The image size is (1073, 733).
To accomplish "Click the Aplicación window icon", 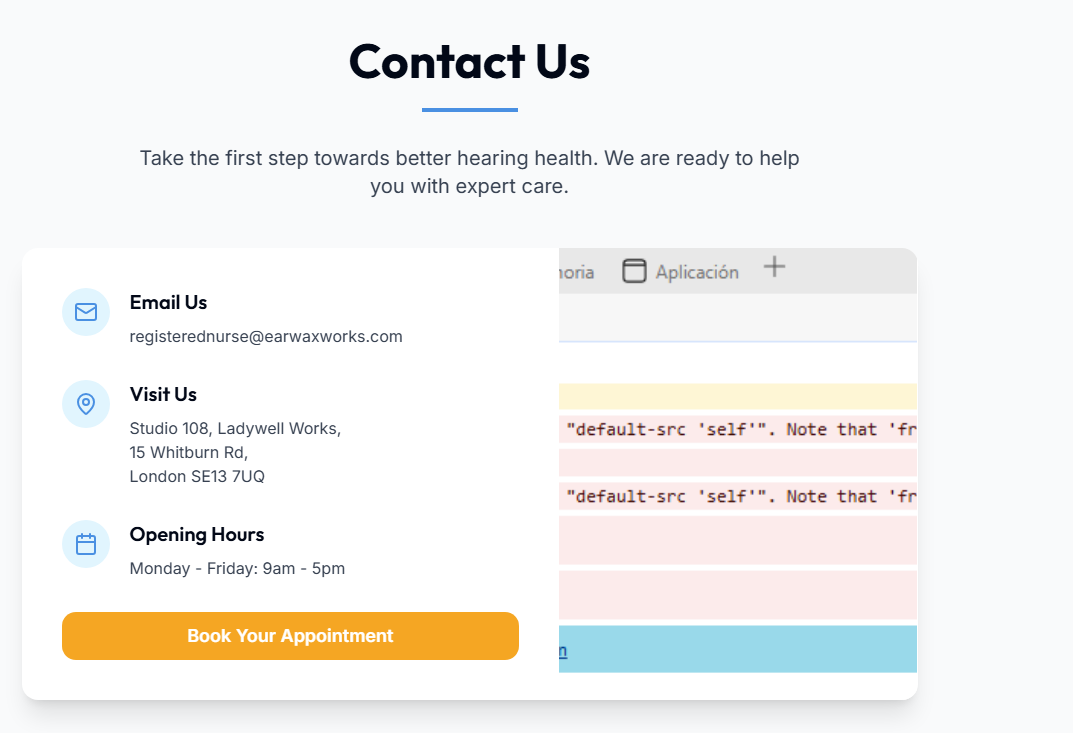I will click(634, 271).
